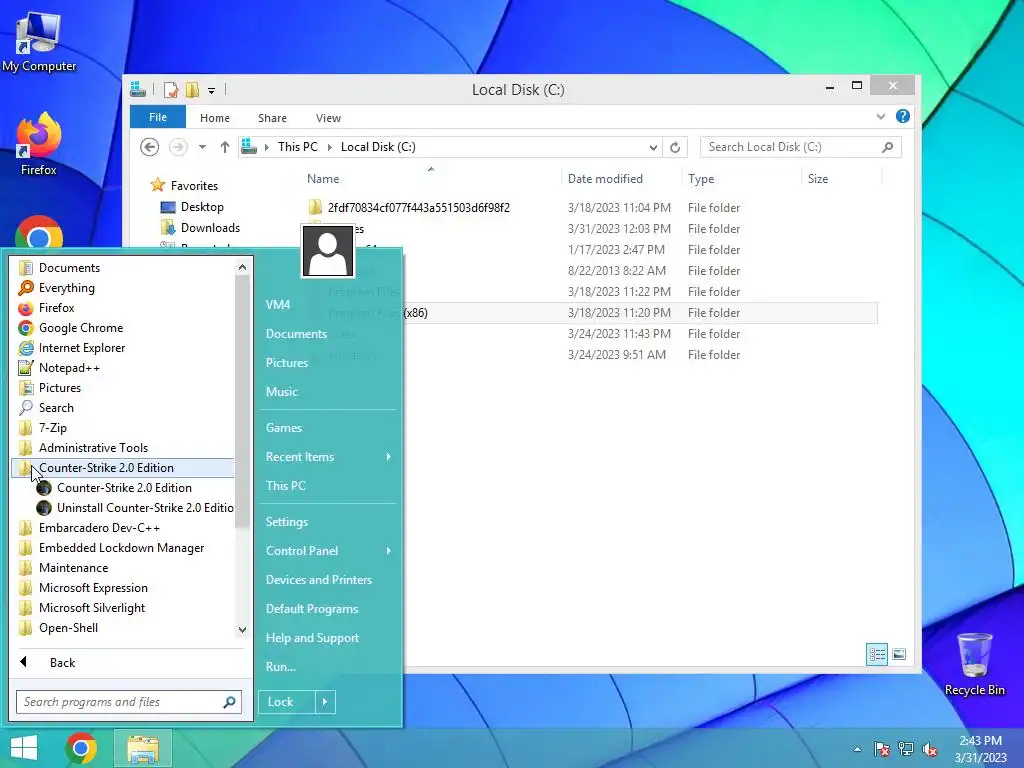Click the muted volume tray icon
The image size is (1024, 768).
(929, 749)
